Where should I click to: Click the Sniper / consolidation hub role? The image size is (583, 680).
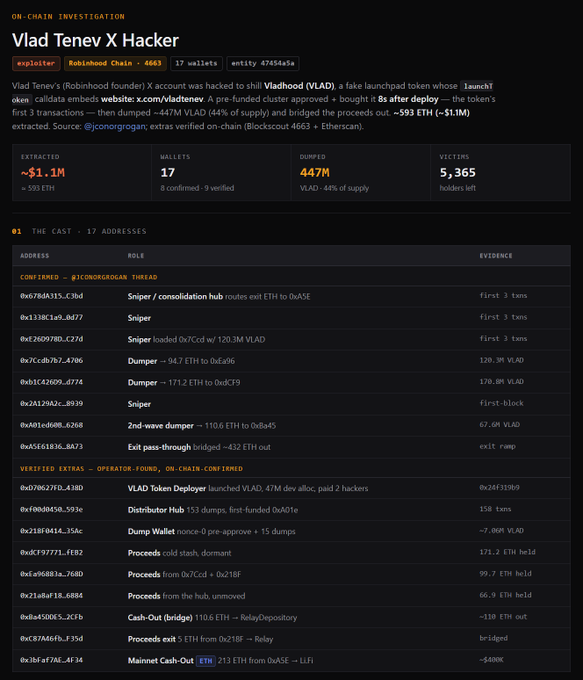click(x=175, y=297)
